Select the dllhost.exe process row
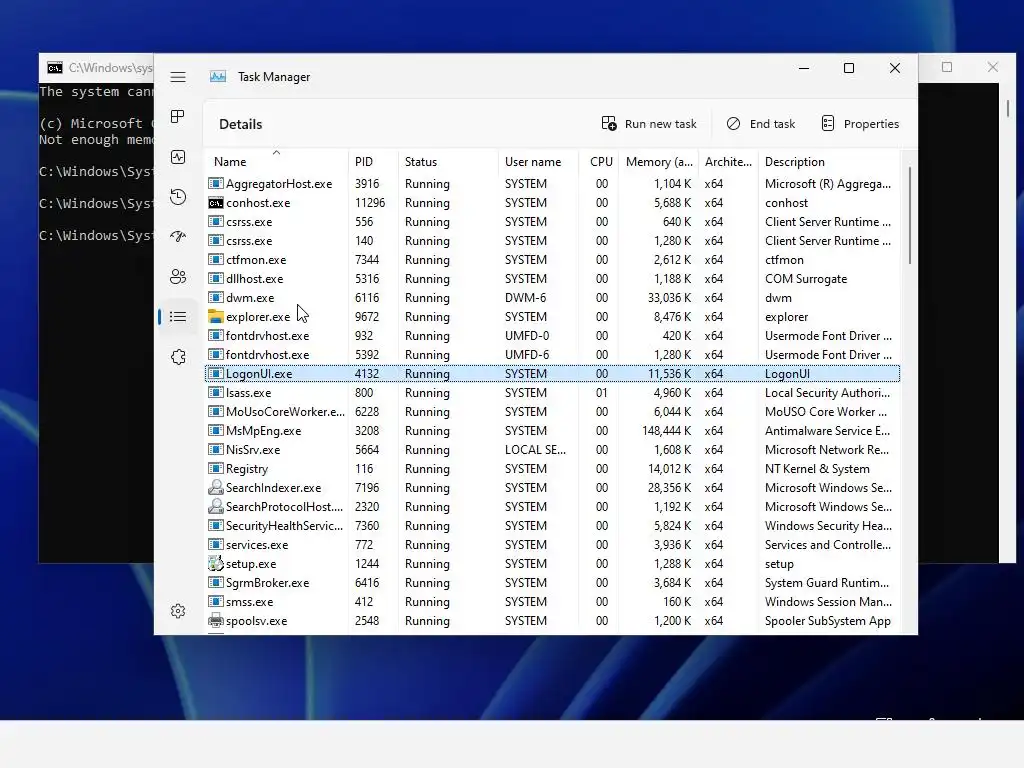This screenshot has height=768, width=1024. [552, 278]
